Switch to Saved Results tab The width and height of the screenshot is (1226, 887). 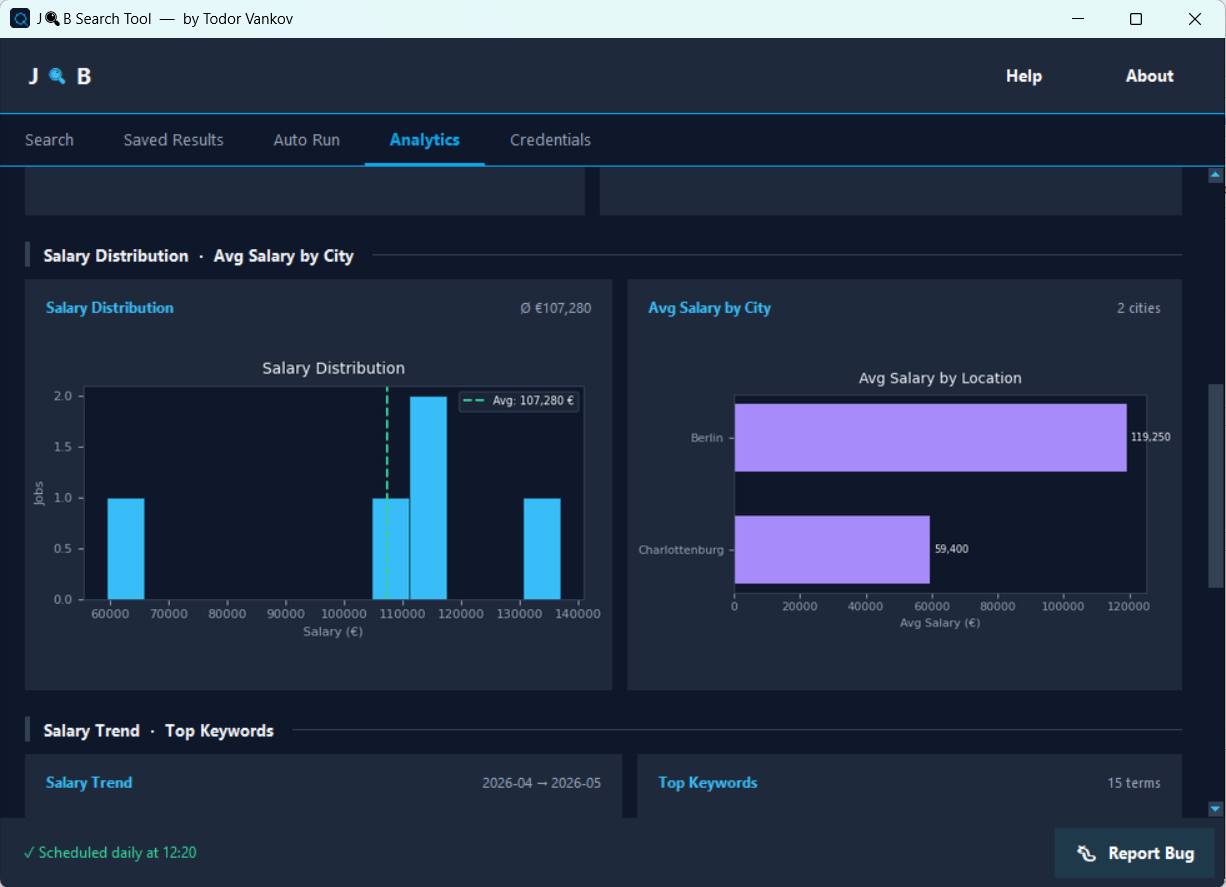coord(173,140)
